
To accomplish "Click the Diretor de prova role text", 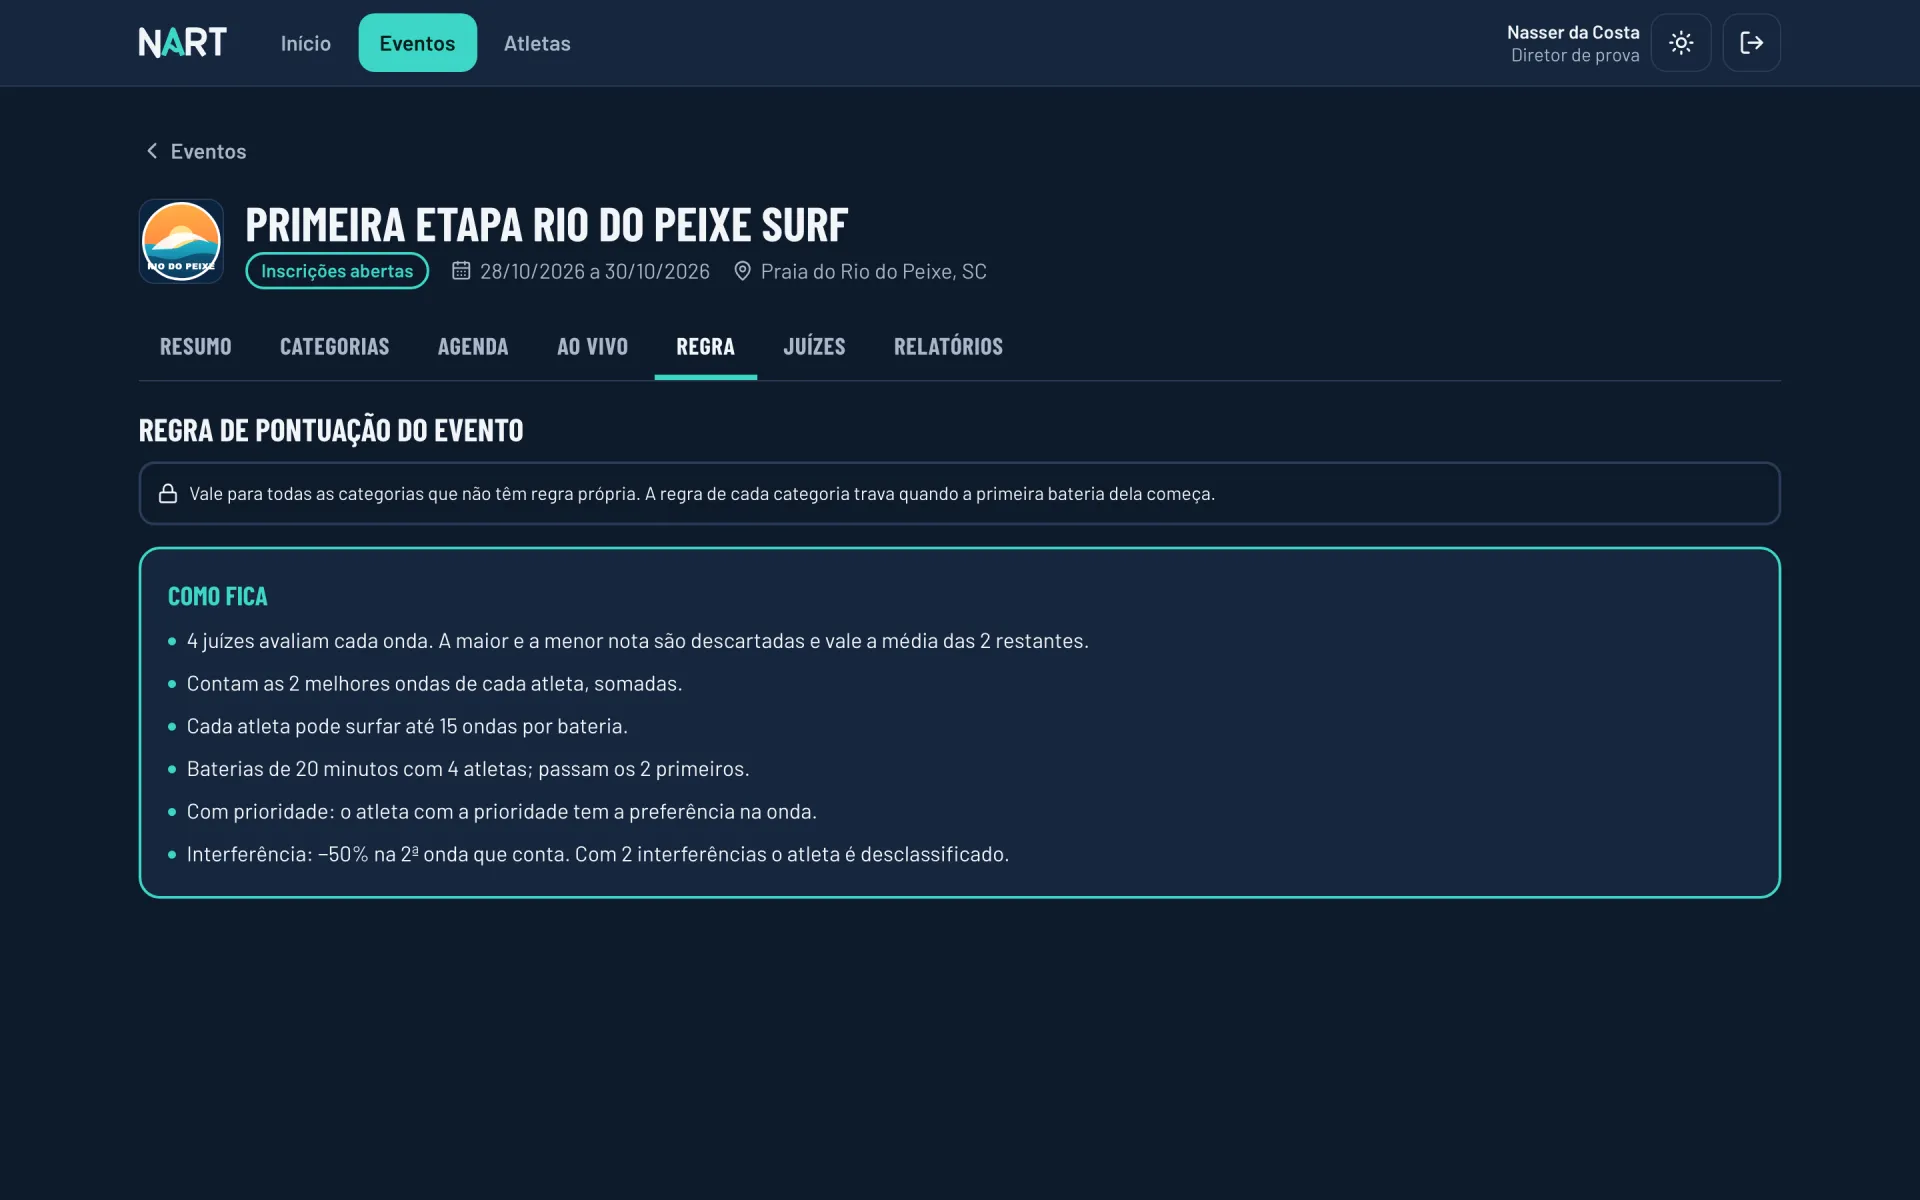I will pyautogui.click(x=1575, y=55).
